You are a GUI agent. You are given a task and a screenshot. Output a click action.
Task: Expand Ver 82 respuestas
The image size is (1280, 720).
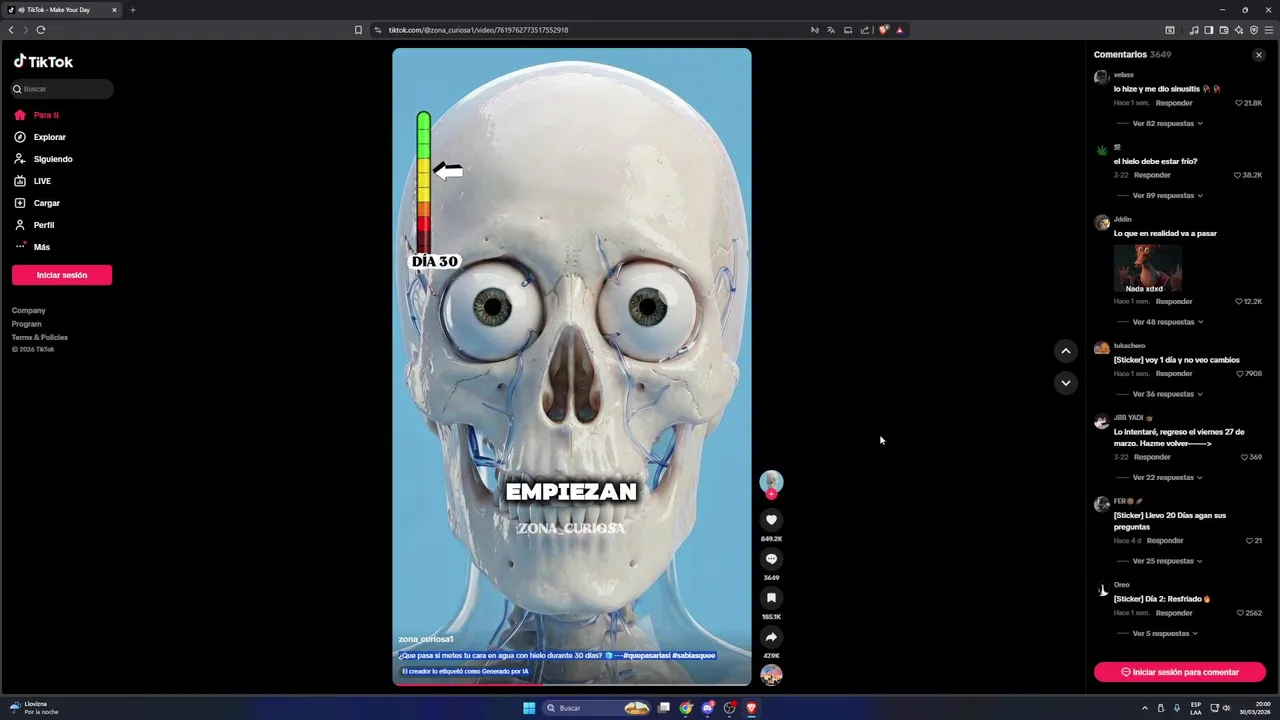[1167, 123]
